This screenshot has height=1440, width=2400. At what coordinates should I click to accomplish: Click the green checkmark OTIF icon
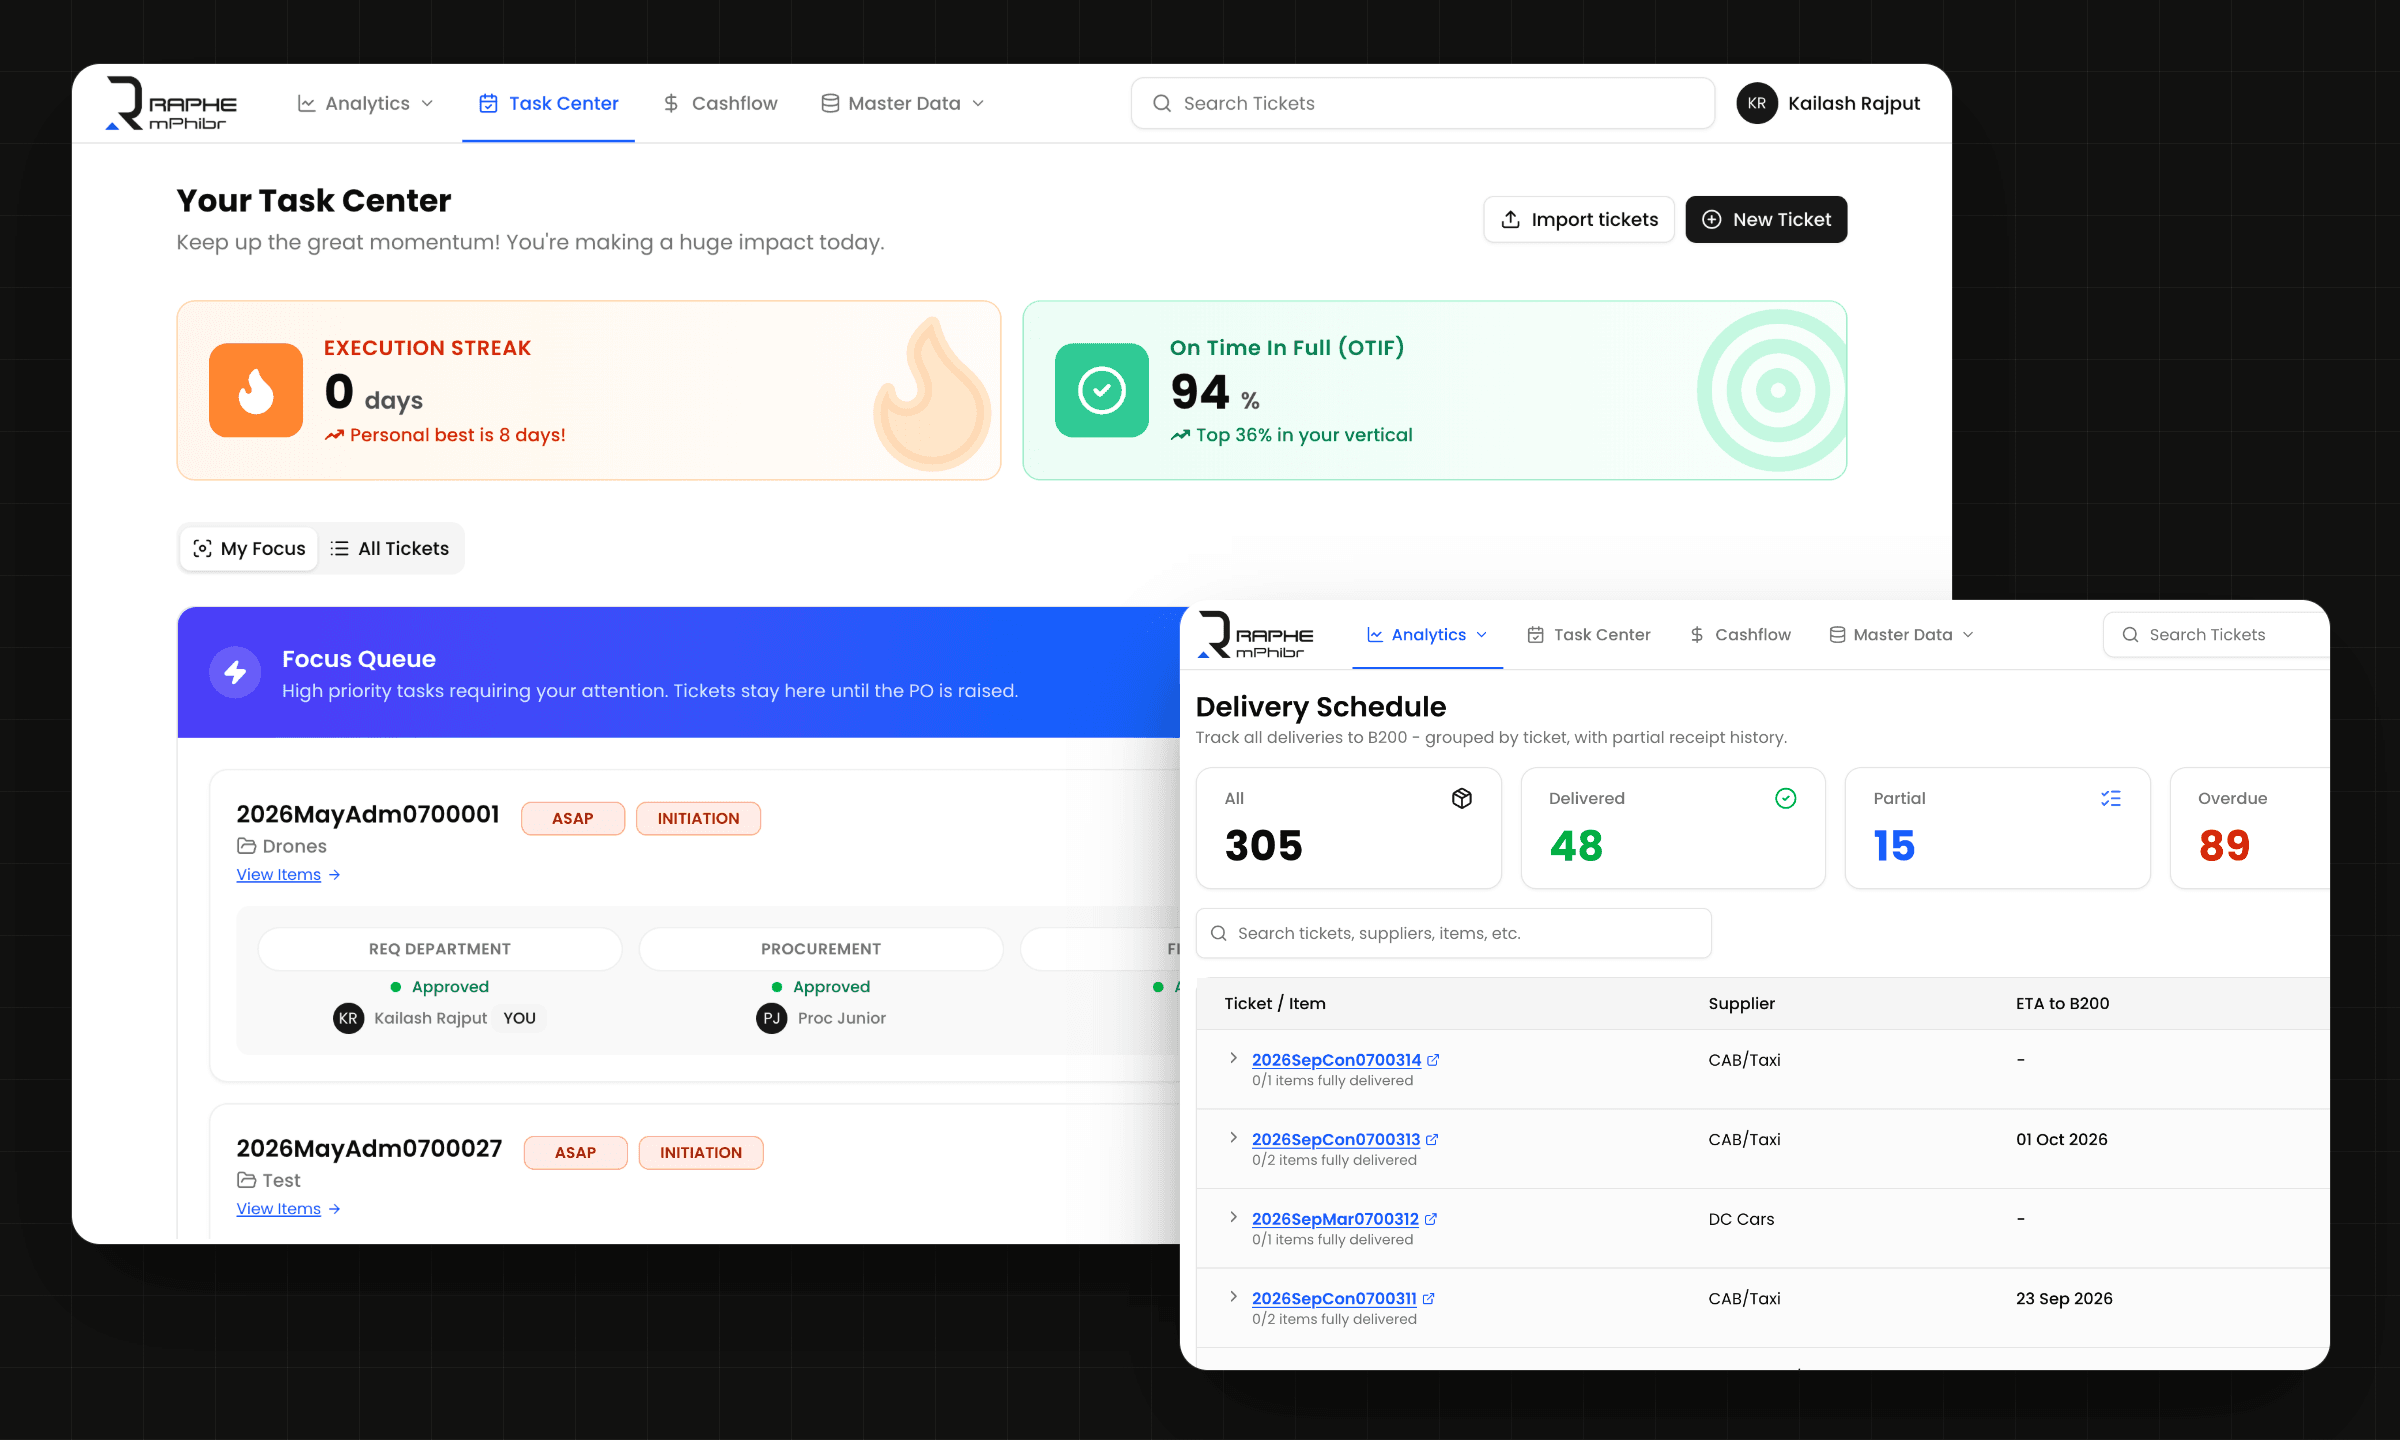[1102, 390]
